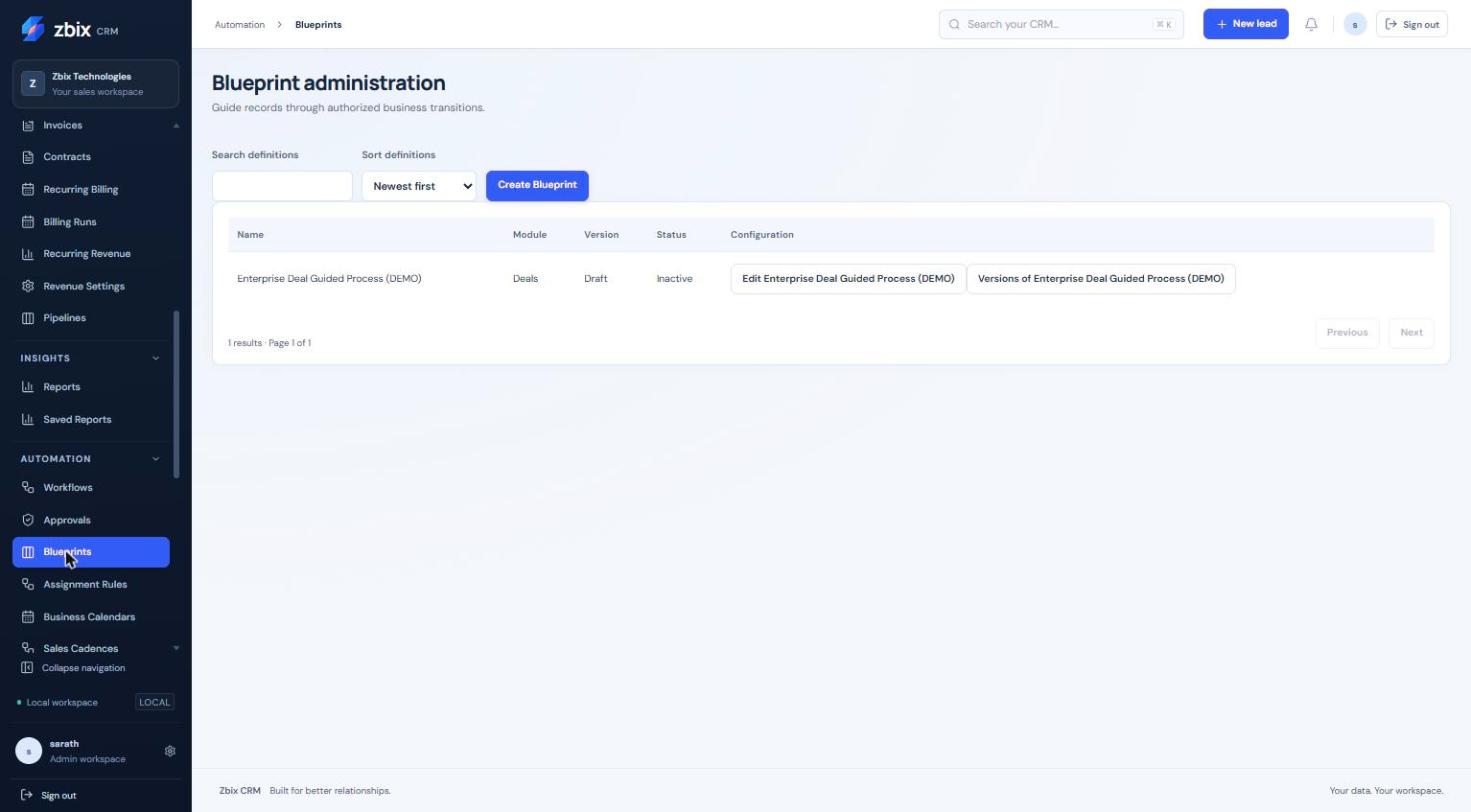The height and width of the screenshot is (812, 1471).
Task: Click the user avatar in top bar
Action: point(1355,24)
